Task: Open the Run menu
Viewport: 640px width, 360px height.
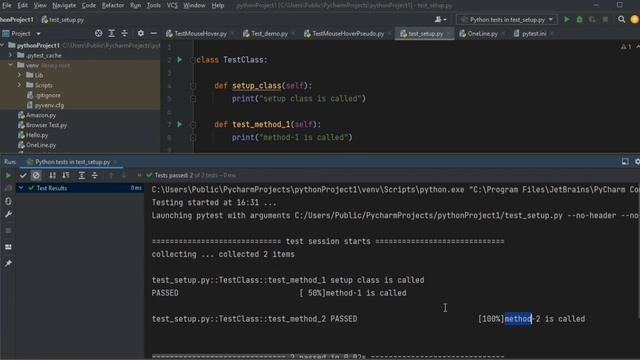Action: click(136, 5)
